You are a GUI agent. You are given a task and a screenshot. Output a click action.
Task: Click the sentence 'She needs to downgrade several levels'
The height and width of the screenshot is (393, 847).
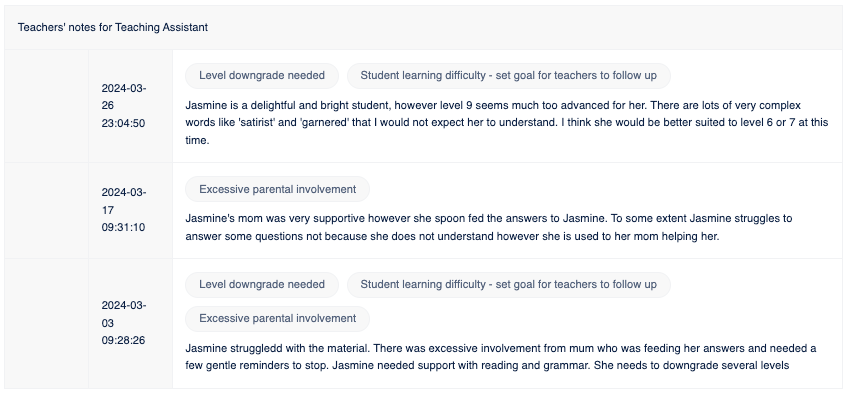[x=691, y=365]
